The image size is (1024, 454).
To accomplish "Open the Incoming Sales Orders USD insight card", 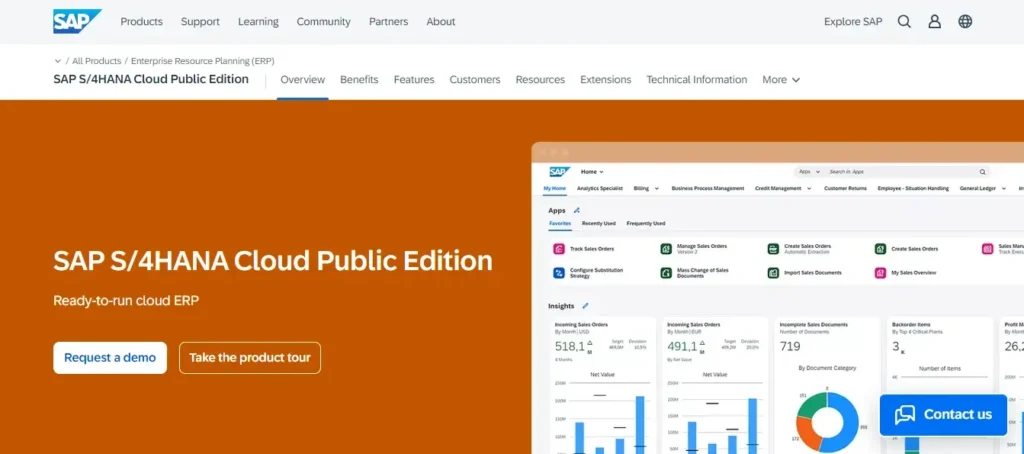I will click(x=601, y=385).
